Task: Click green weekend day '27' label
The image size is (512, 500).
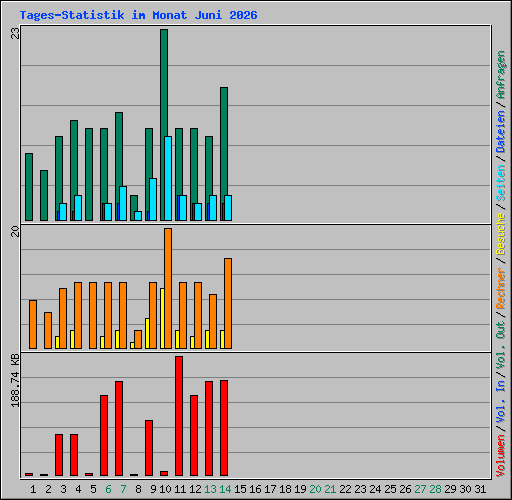Action: pyautogui.click(x=420, y=489)
